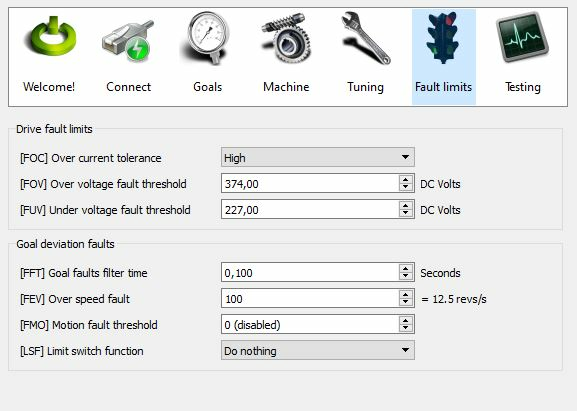577x411 pixels.
Task: Increase Under voltage fault threshold value
Action: click(406, 205)
